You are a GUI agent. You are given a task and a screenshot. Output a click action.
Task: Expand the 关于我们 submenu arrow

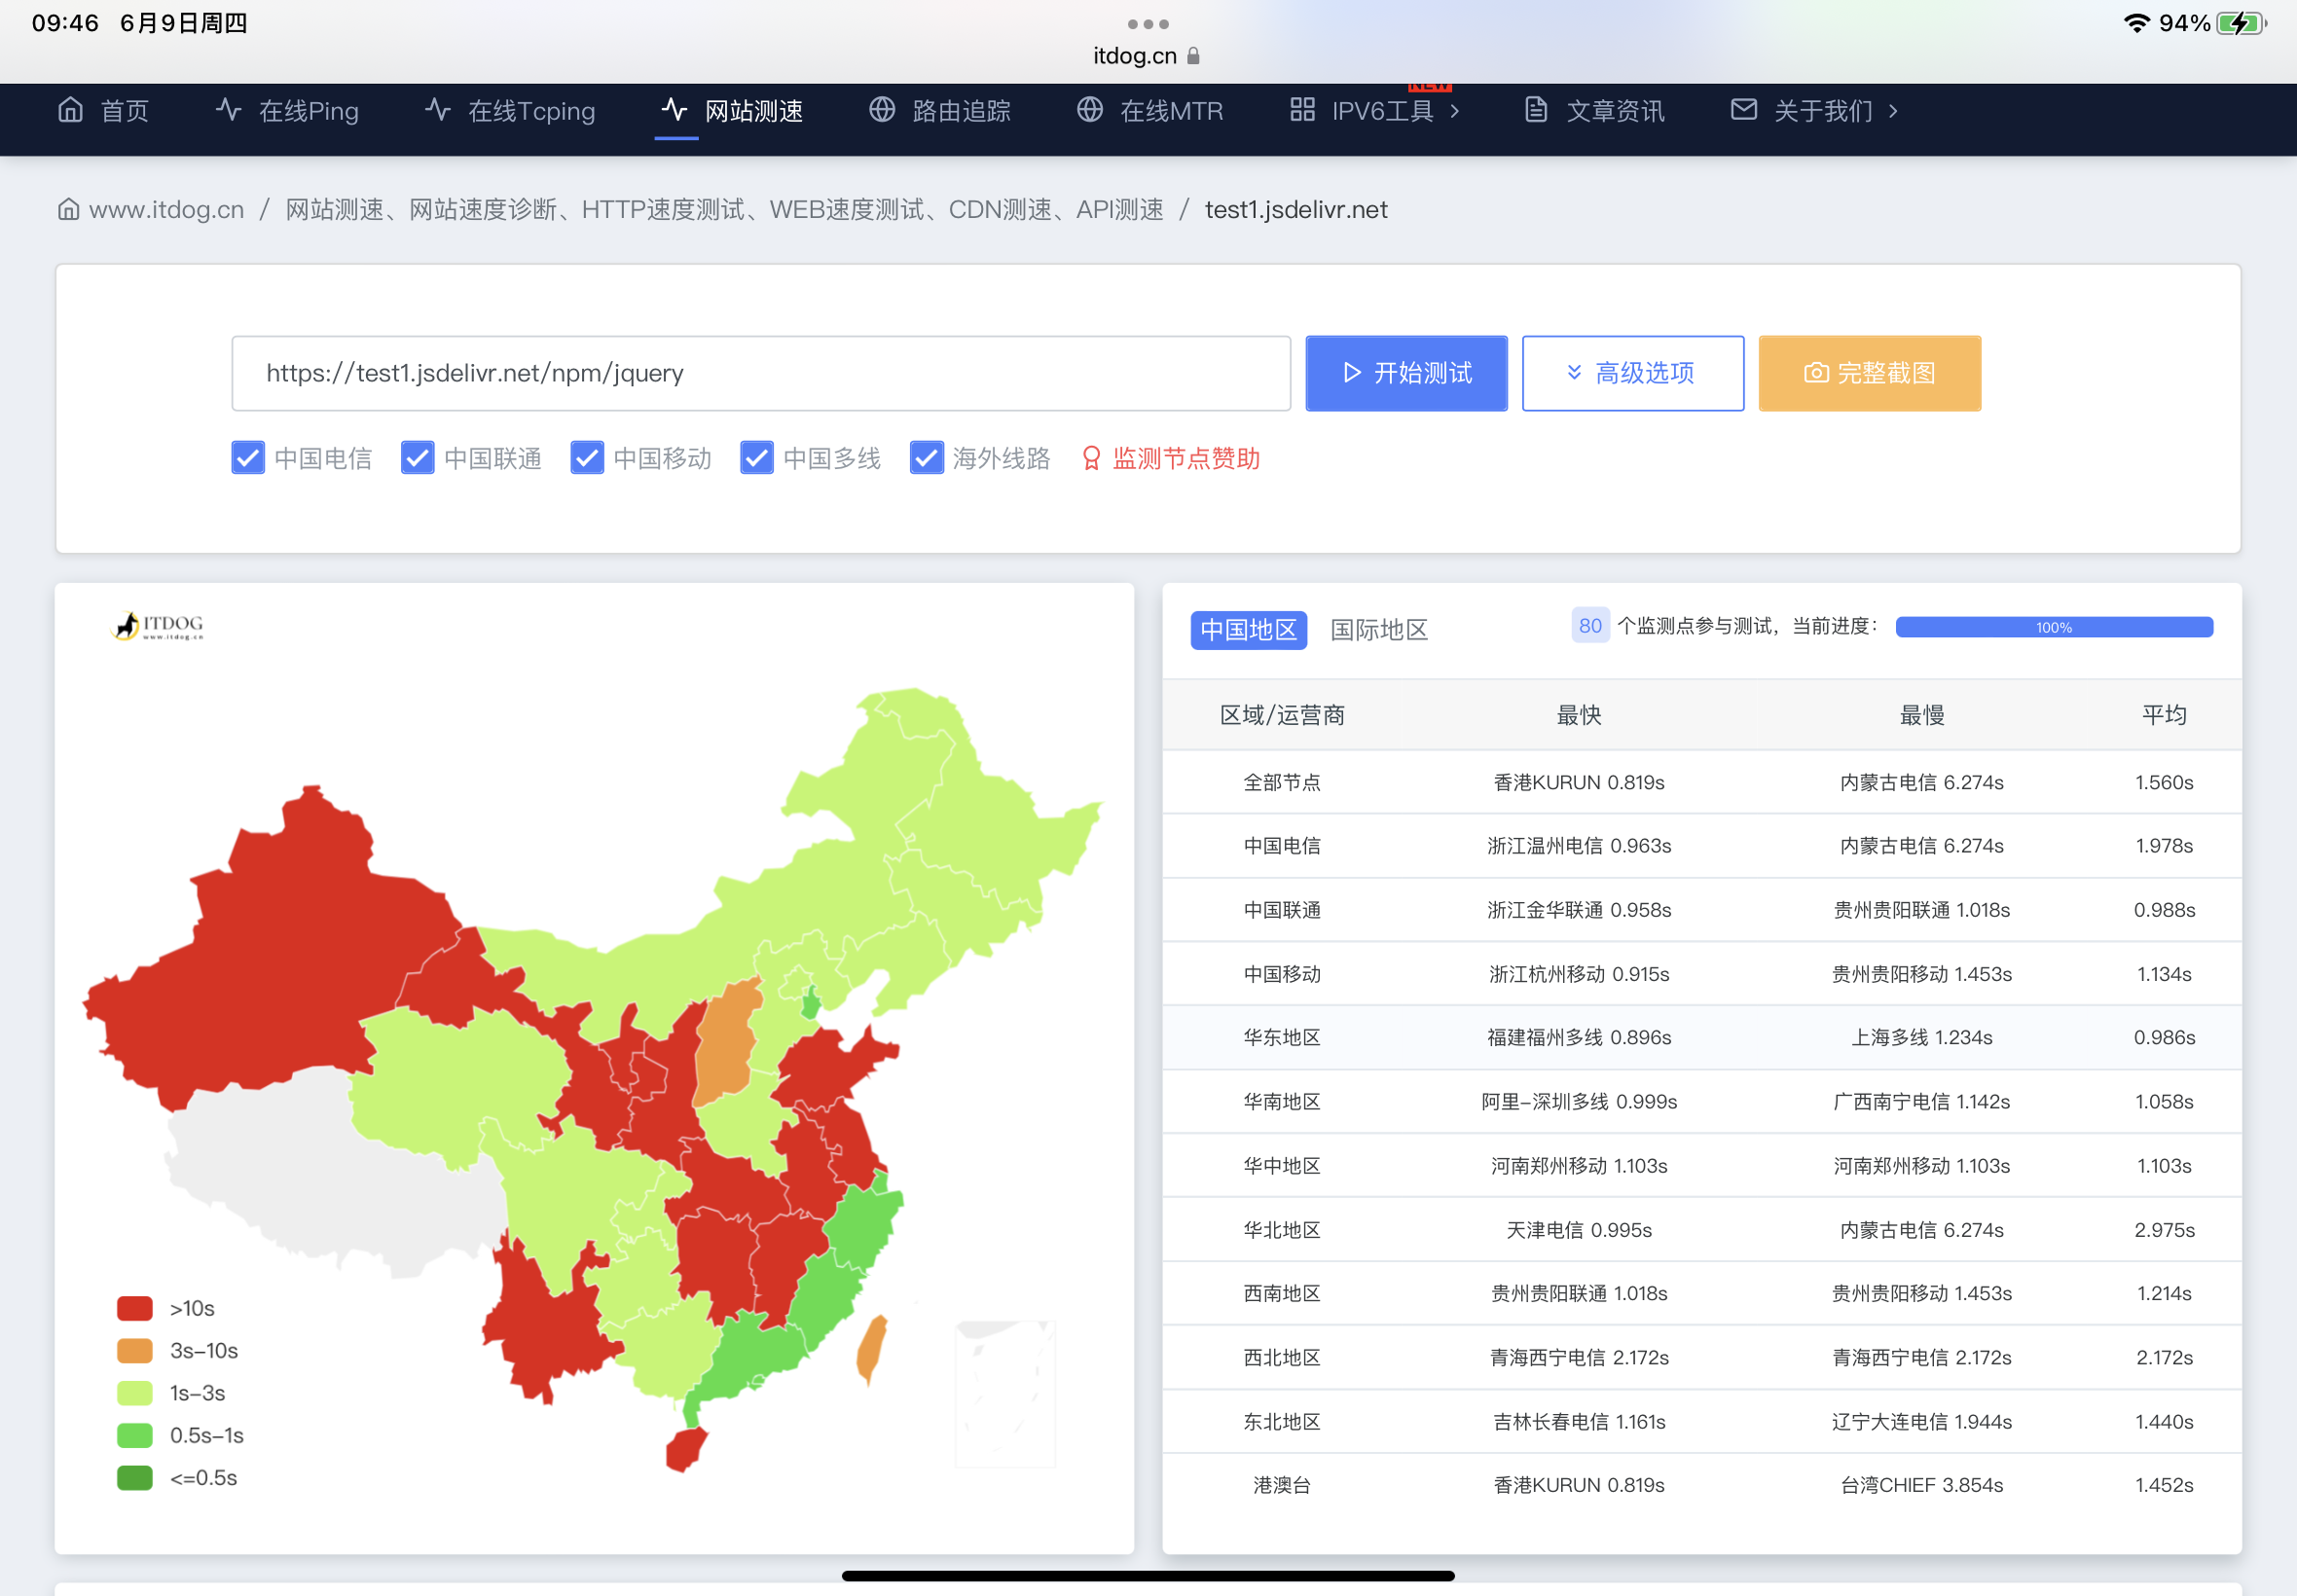(x=1893, y=111)
